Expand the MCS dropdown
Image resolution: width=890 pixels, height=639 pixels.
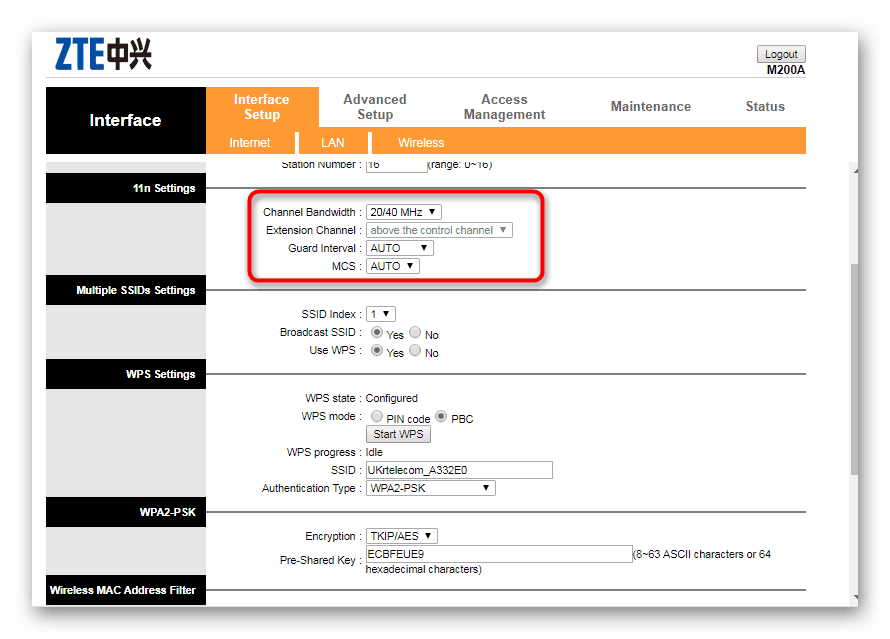[x=393, y=266]
